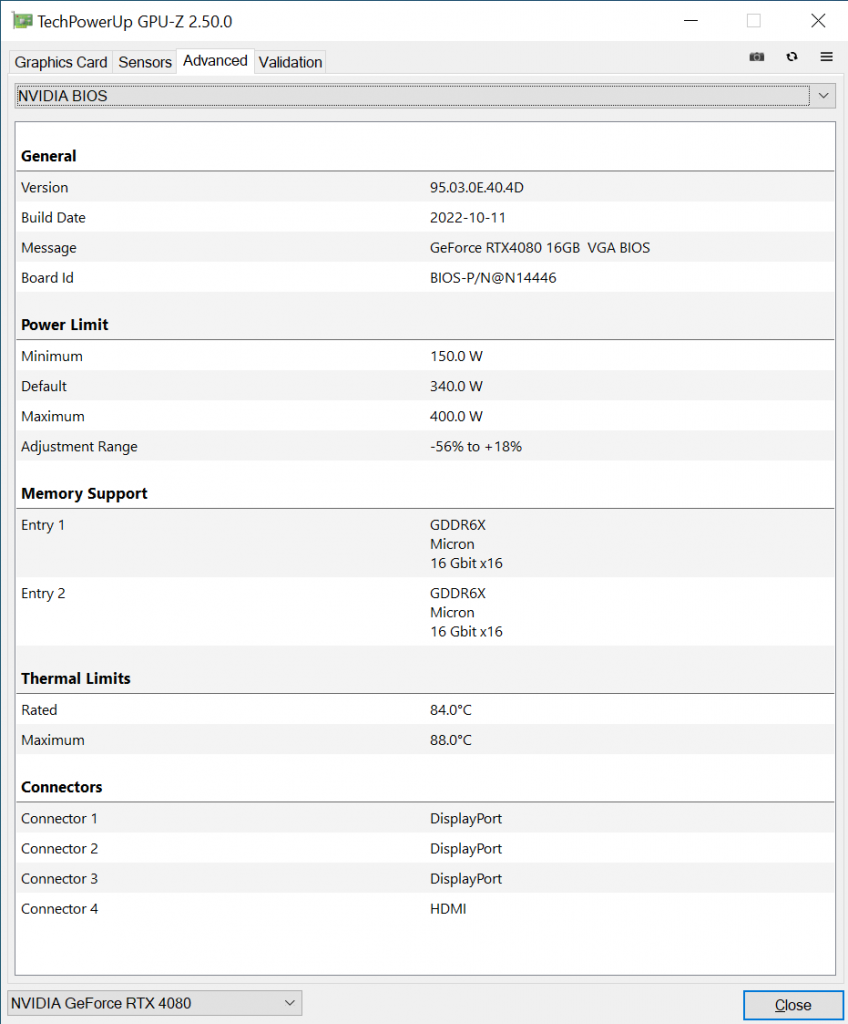Select the BIOS Version row
Viewport: 848px width, 1024px height.
coord(425,187)
